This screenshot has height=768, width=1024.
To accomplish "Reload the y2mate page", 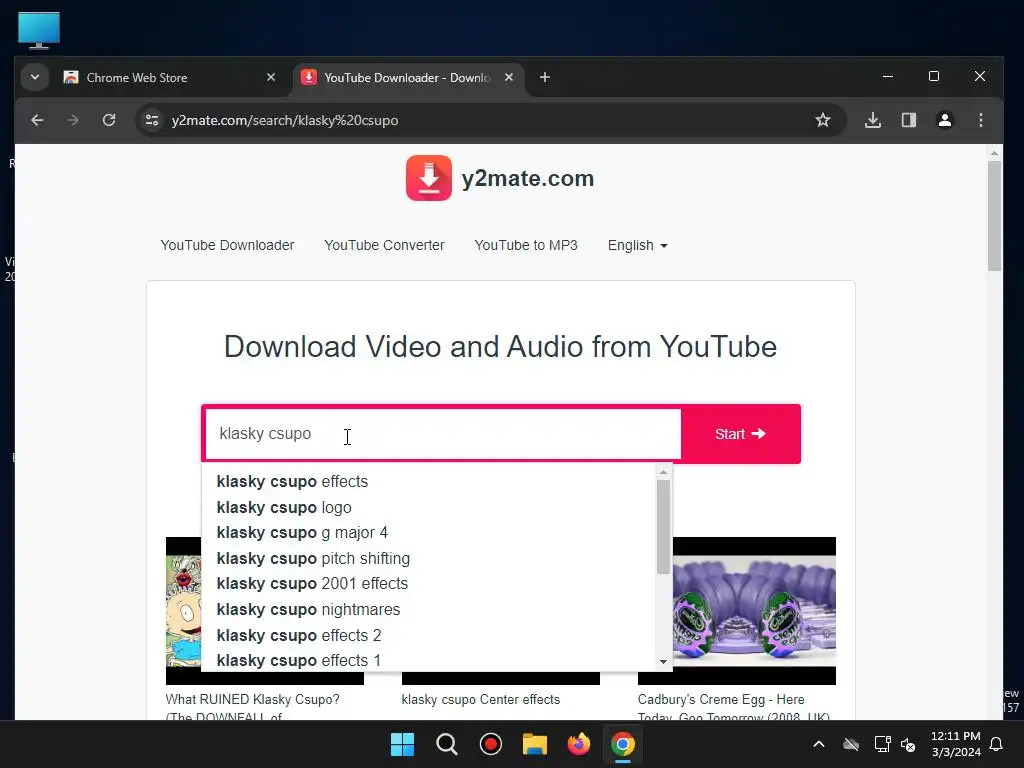I will click(109, 120).
